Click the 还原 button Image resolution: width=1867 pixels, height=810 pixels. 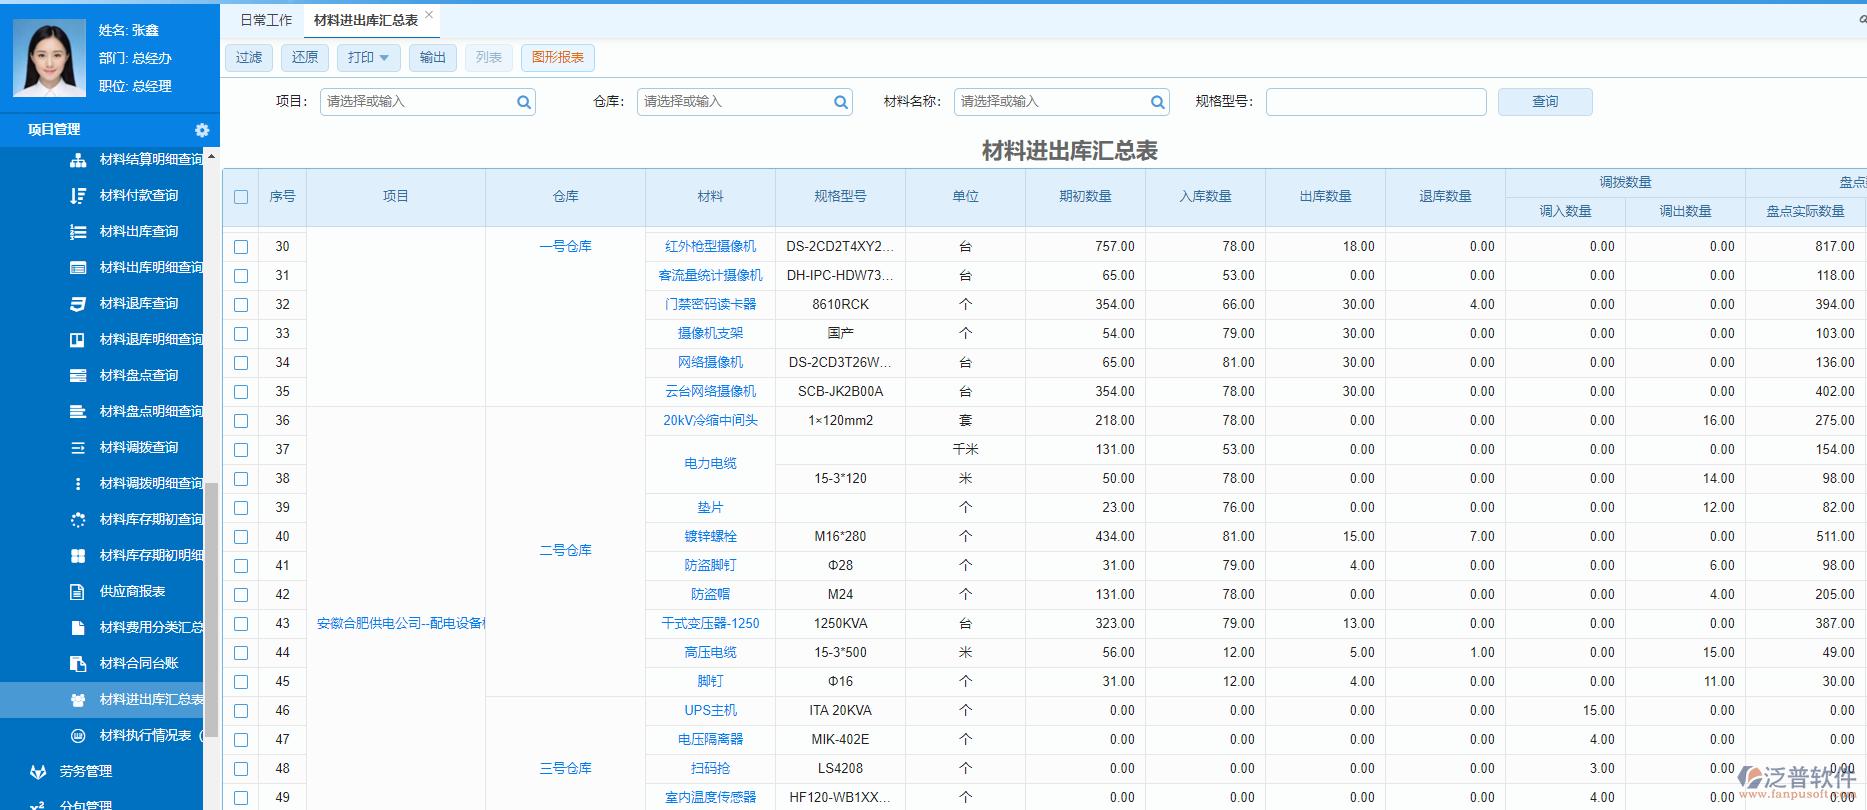(305, 58)
